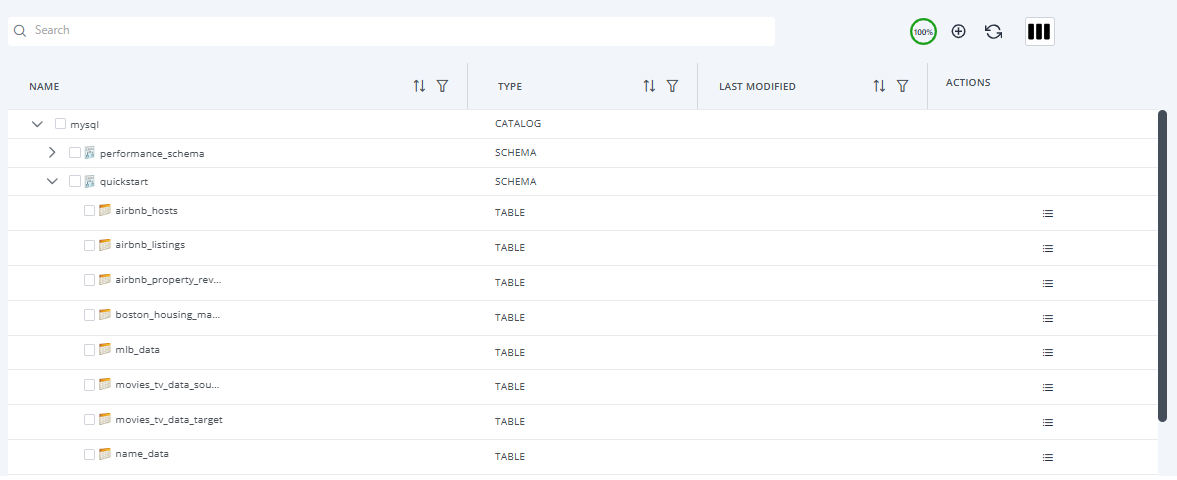Check the airbnb_hosts checkbox
This screenshot has height=480, width=1177.
click(89, 210)
